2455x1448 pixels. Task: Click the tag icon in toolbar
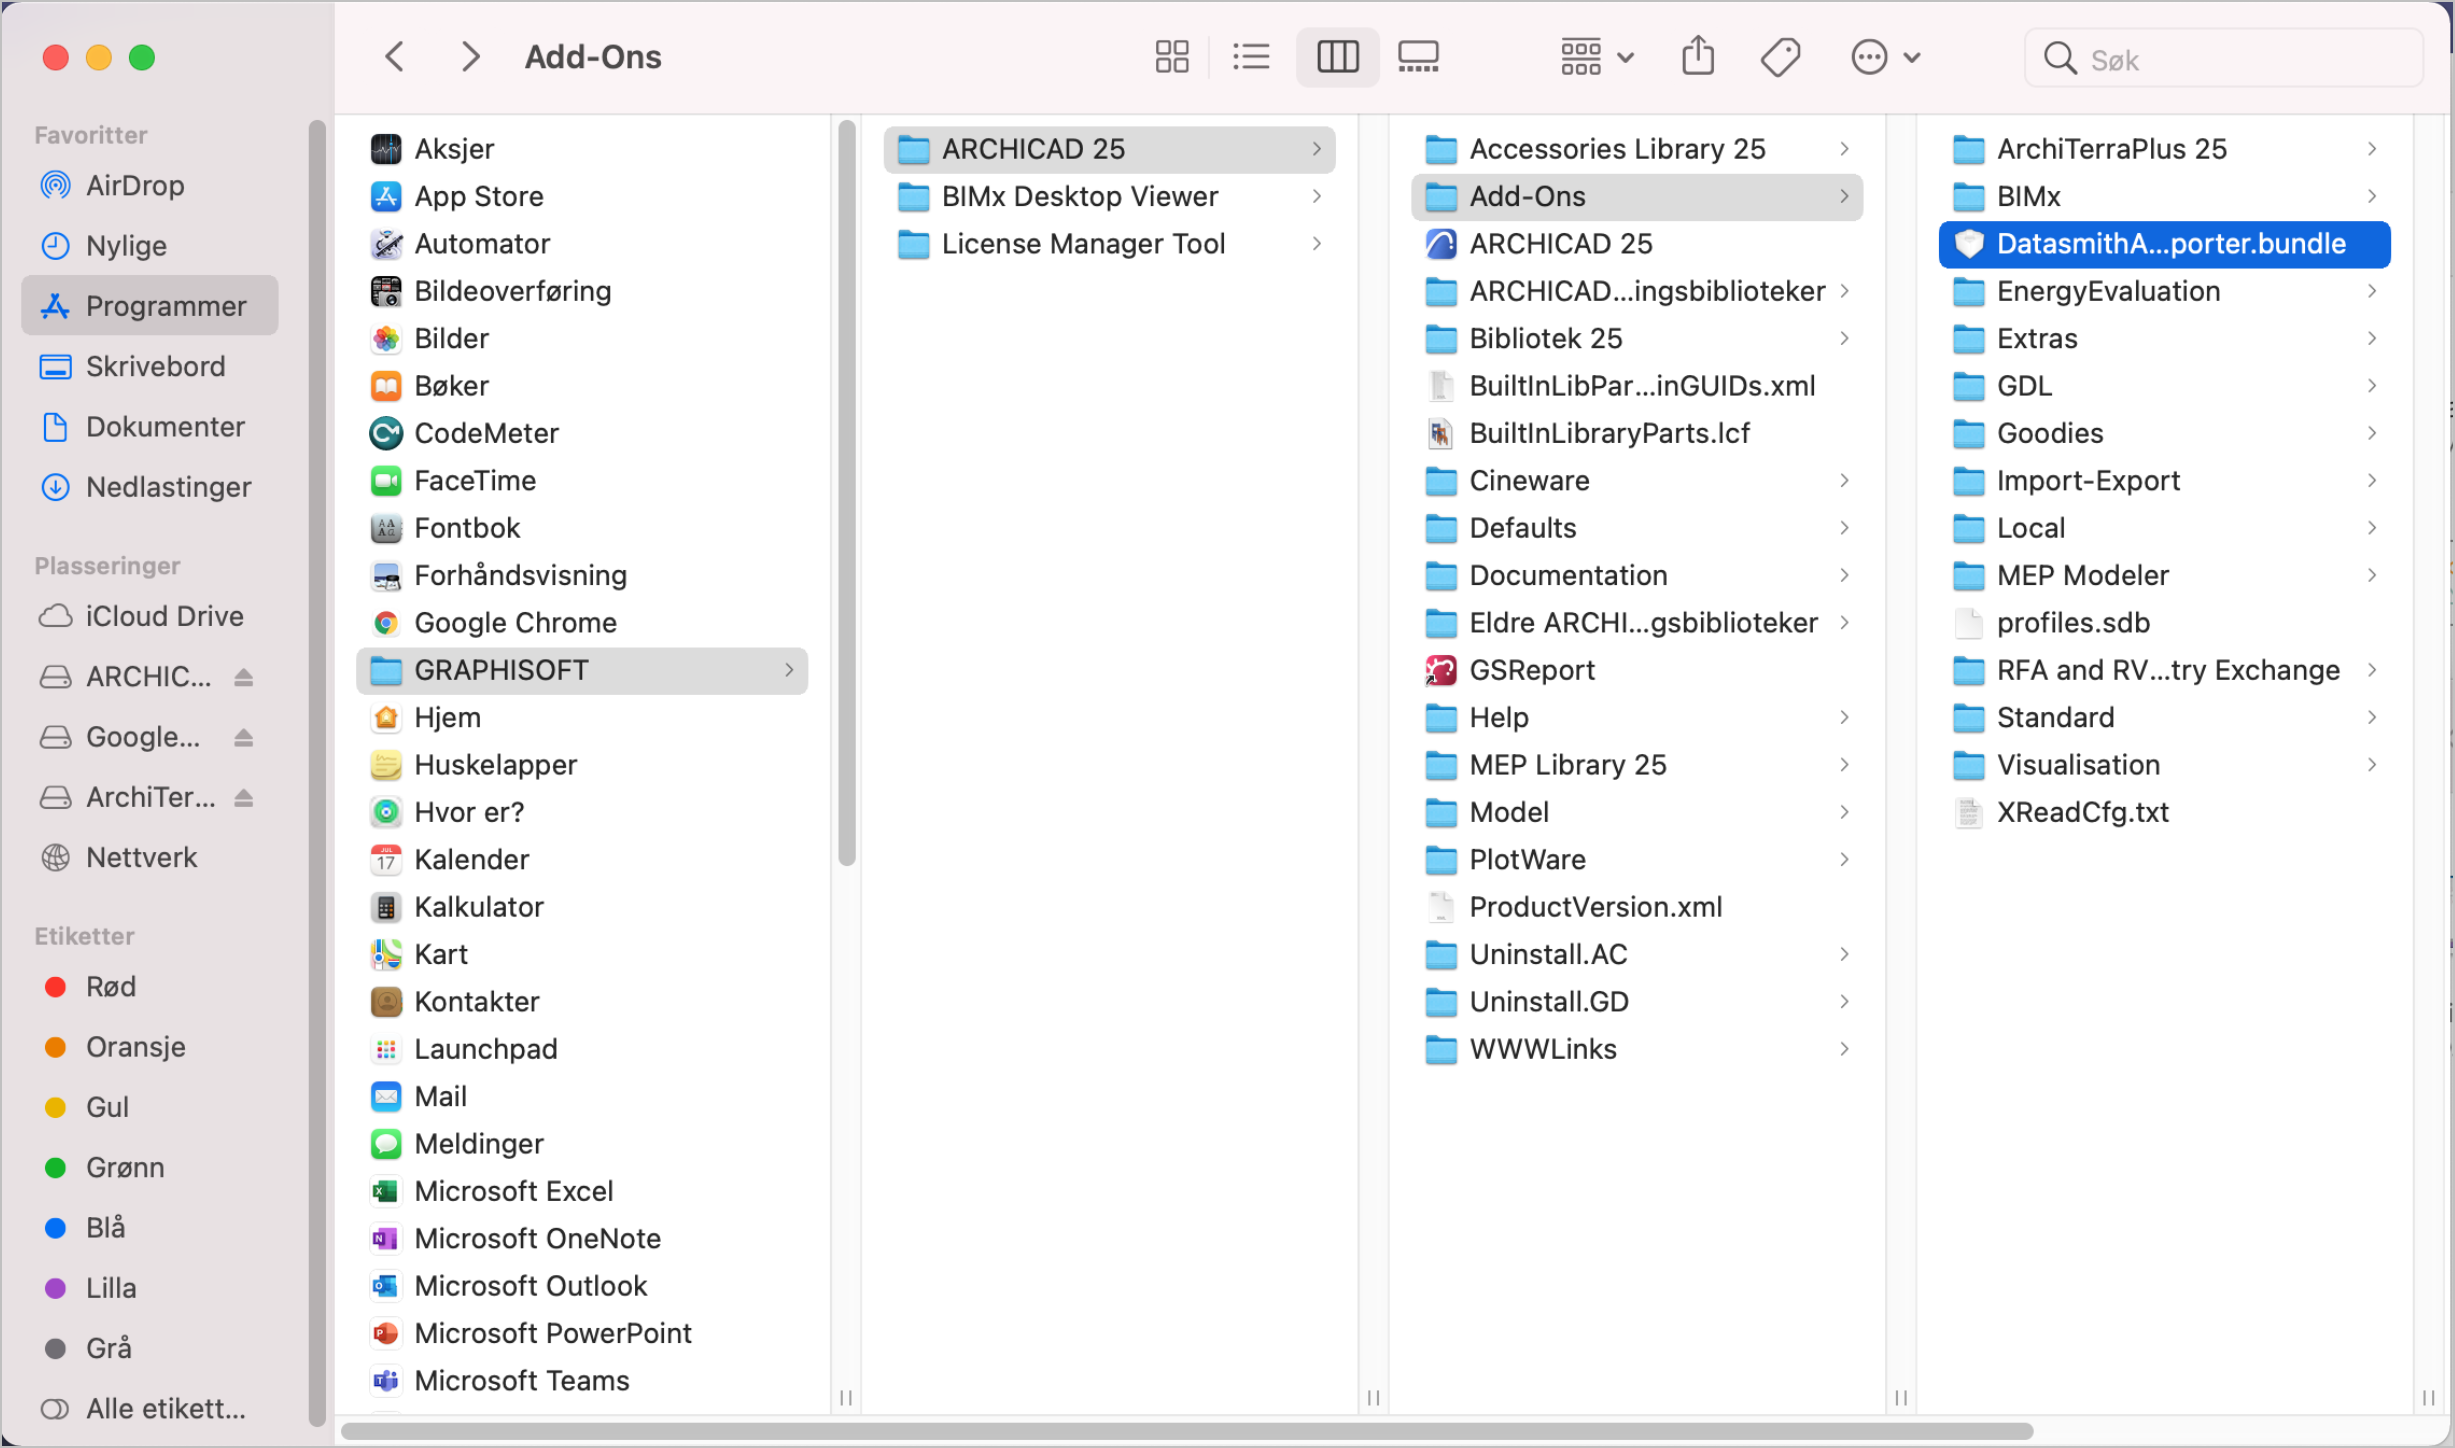pyautogui.click(x=1780, y=57)
